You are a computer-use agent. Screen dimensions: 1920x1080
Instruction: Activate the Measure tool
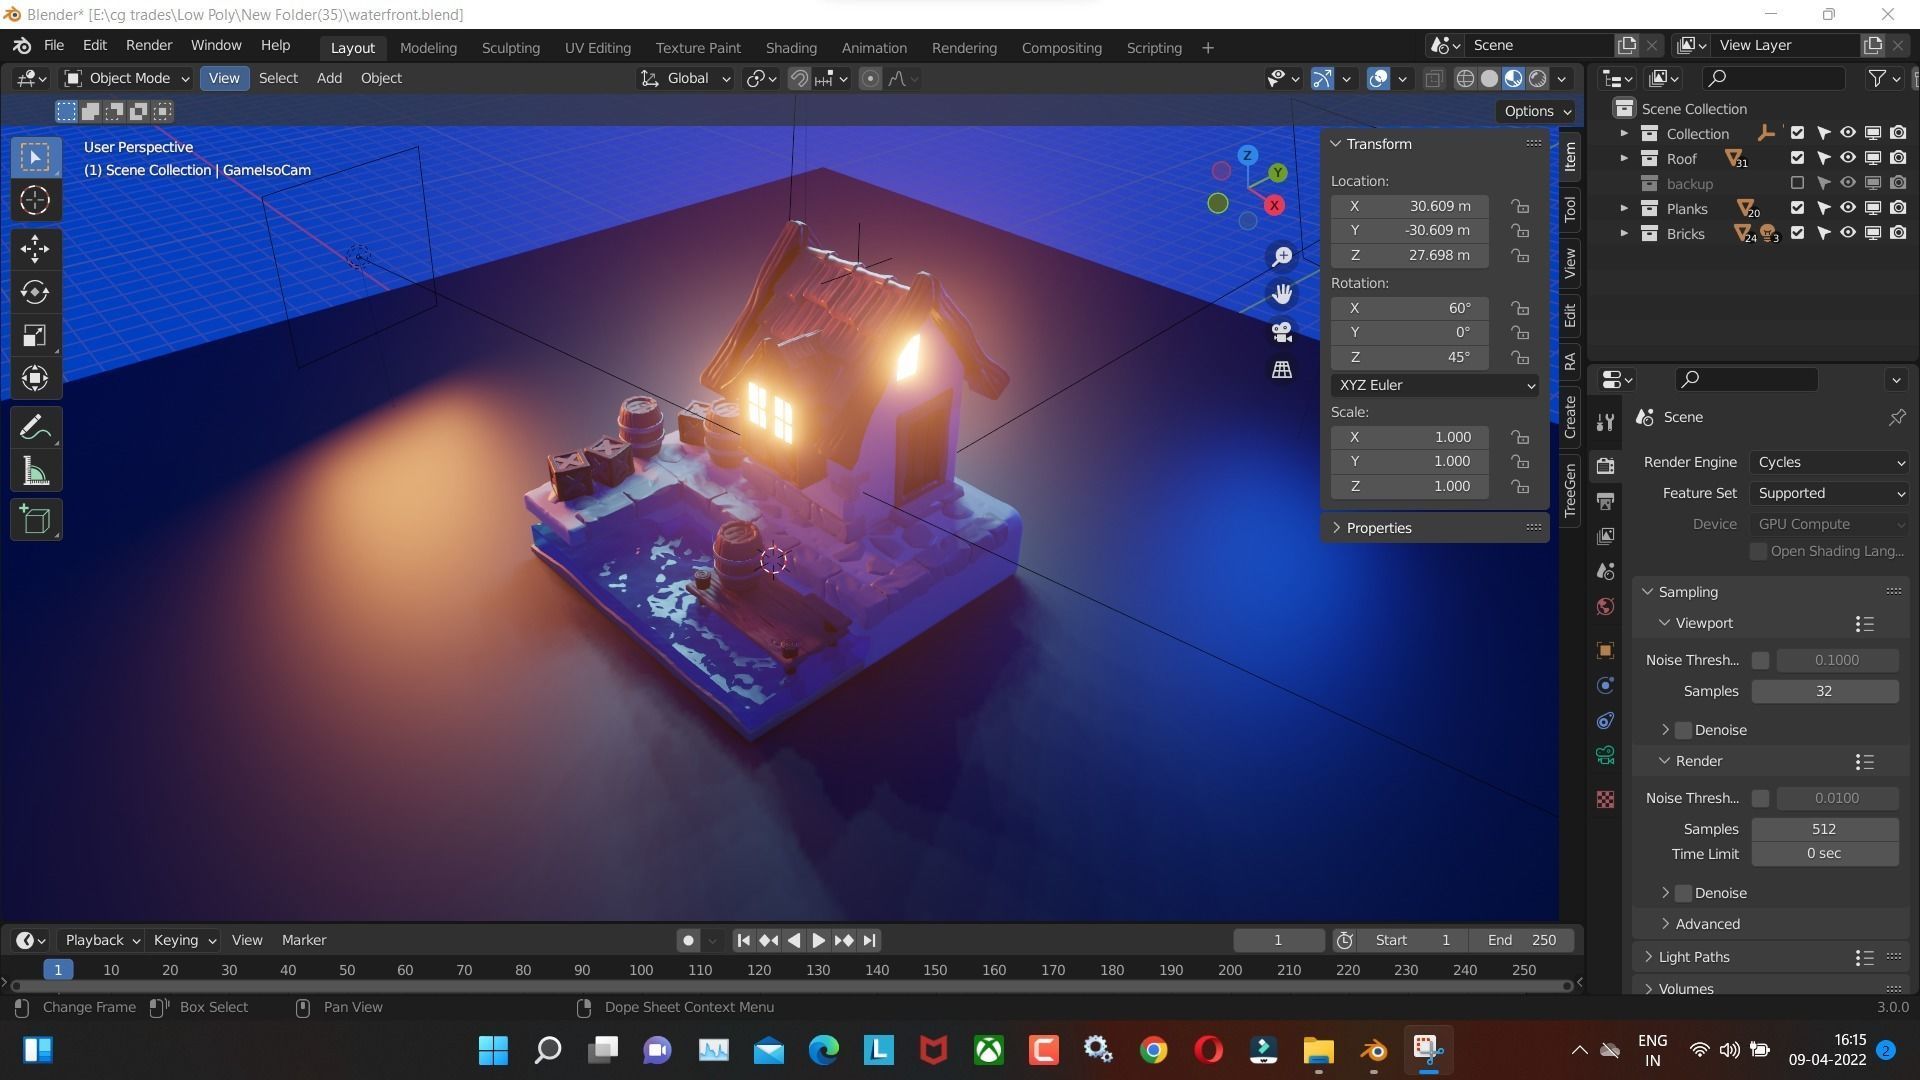click(x=35, y=472)
